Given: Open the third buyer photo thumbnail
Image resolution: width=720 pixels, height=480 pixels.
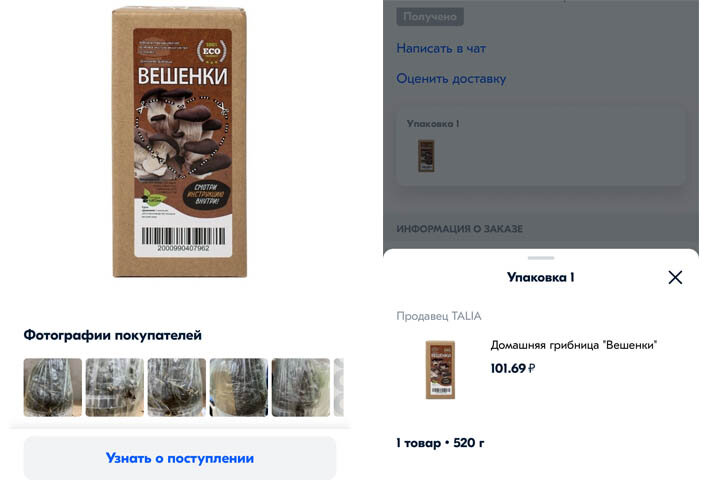Looking at the screenshot, I should point(177,387).
